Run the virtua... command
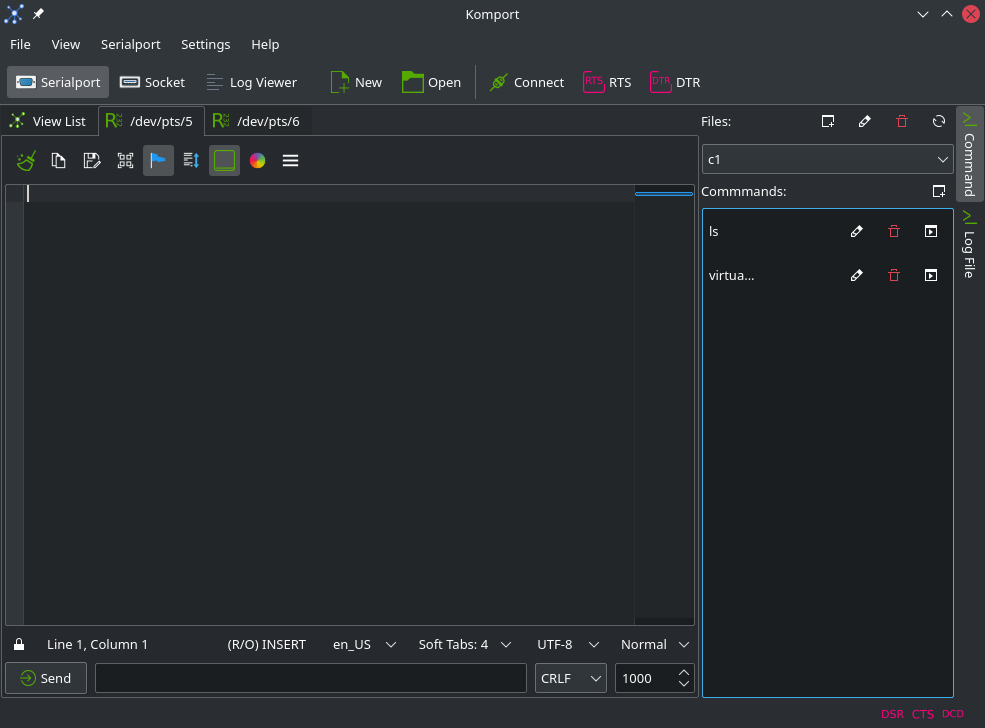 coord(931,275)
